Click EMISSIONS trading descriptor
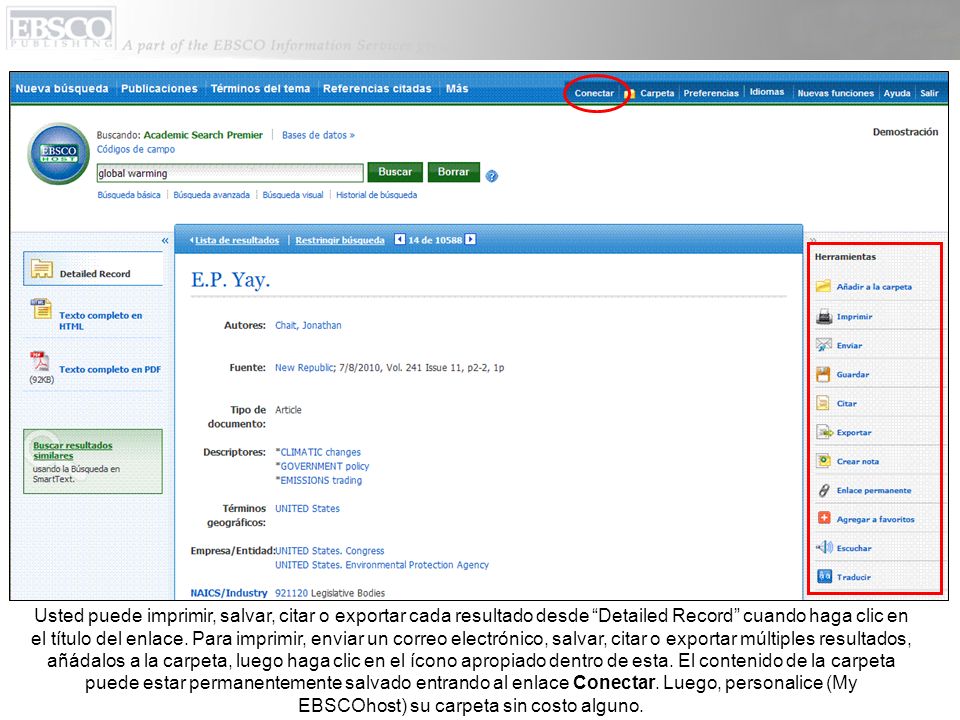Image resolution: width=960 pixels, height=720 pixels. pyautogui.click(x=321, y=480)
